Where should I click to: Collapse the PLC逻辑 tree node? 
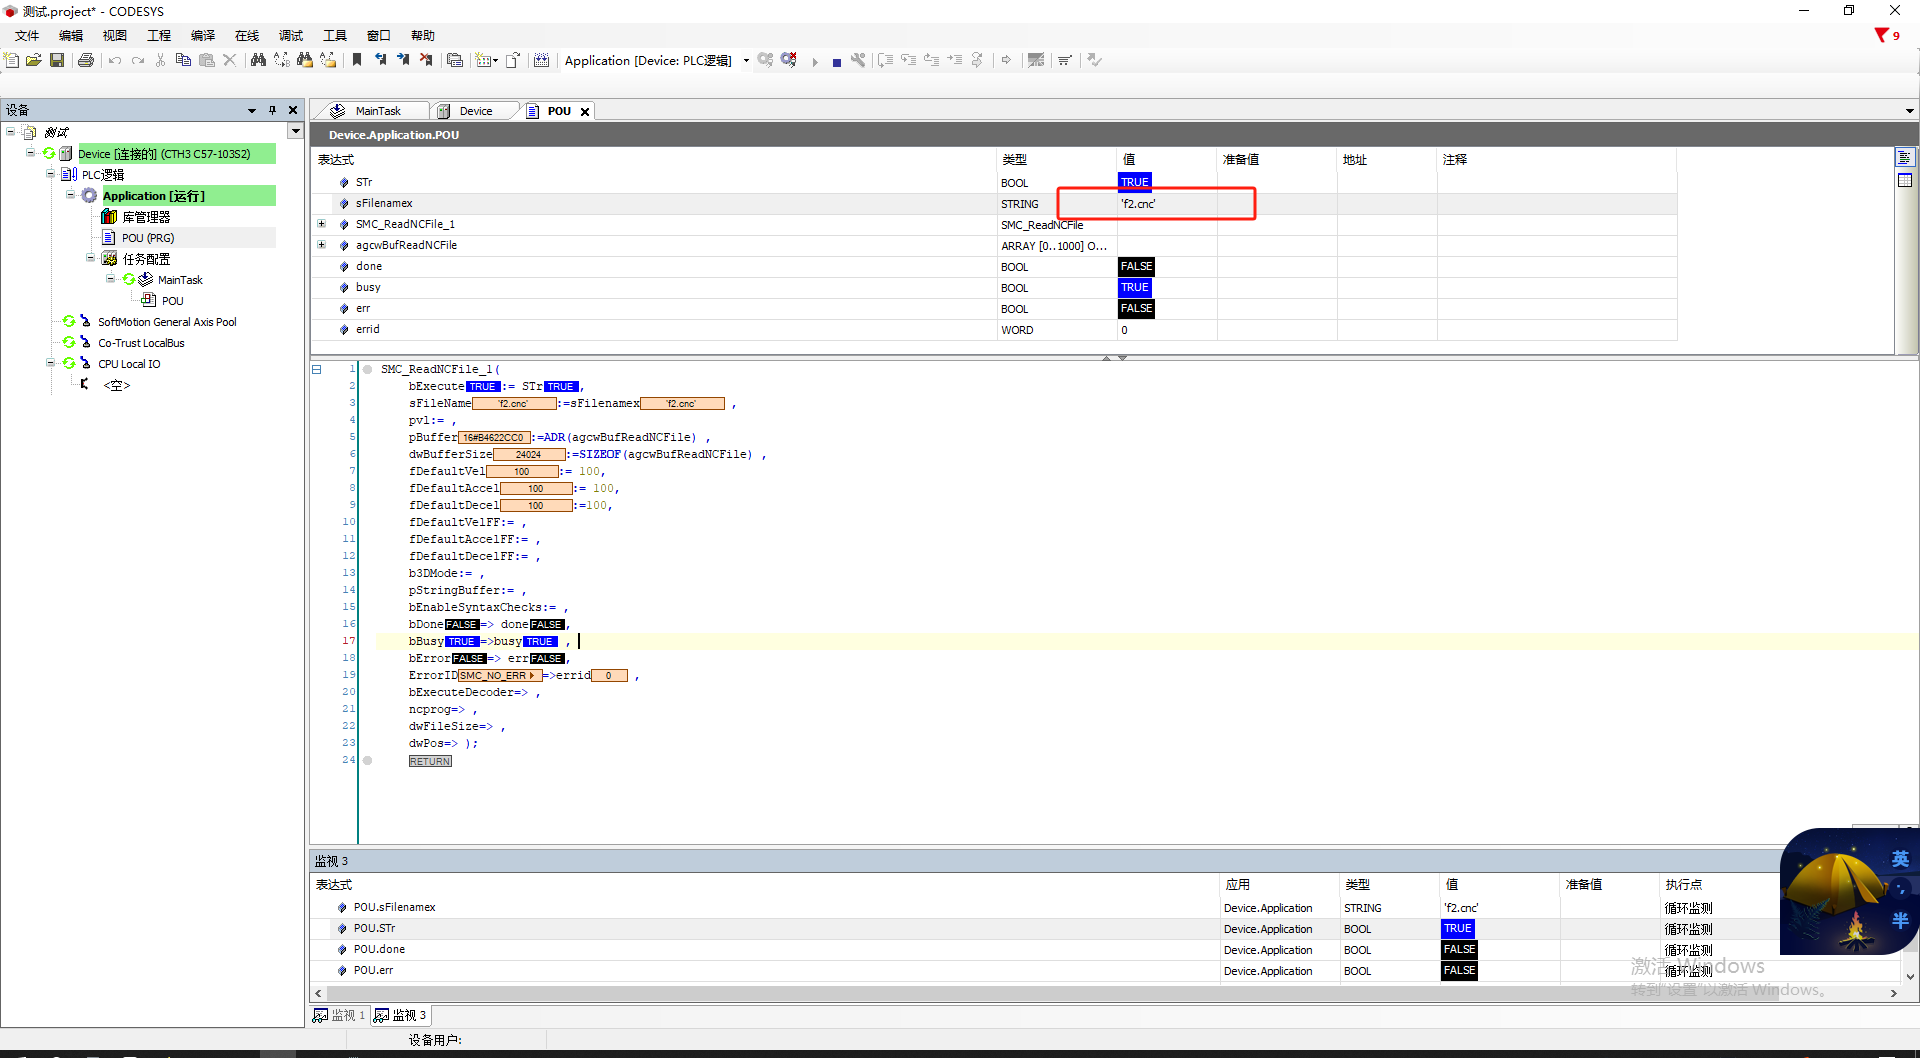[x=51, y=174]
